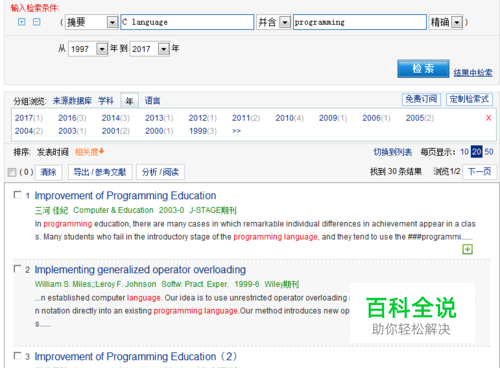500x368 pixels.
Task: Filter results by year 2010(4)
Action: click(290, 118)
